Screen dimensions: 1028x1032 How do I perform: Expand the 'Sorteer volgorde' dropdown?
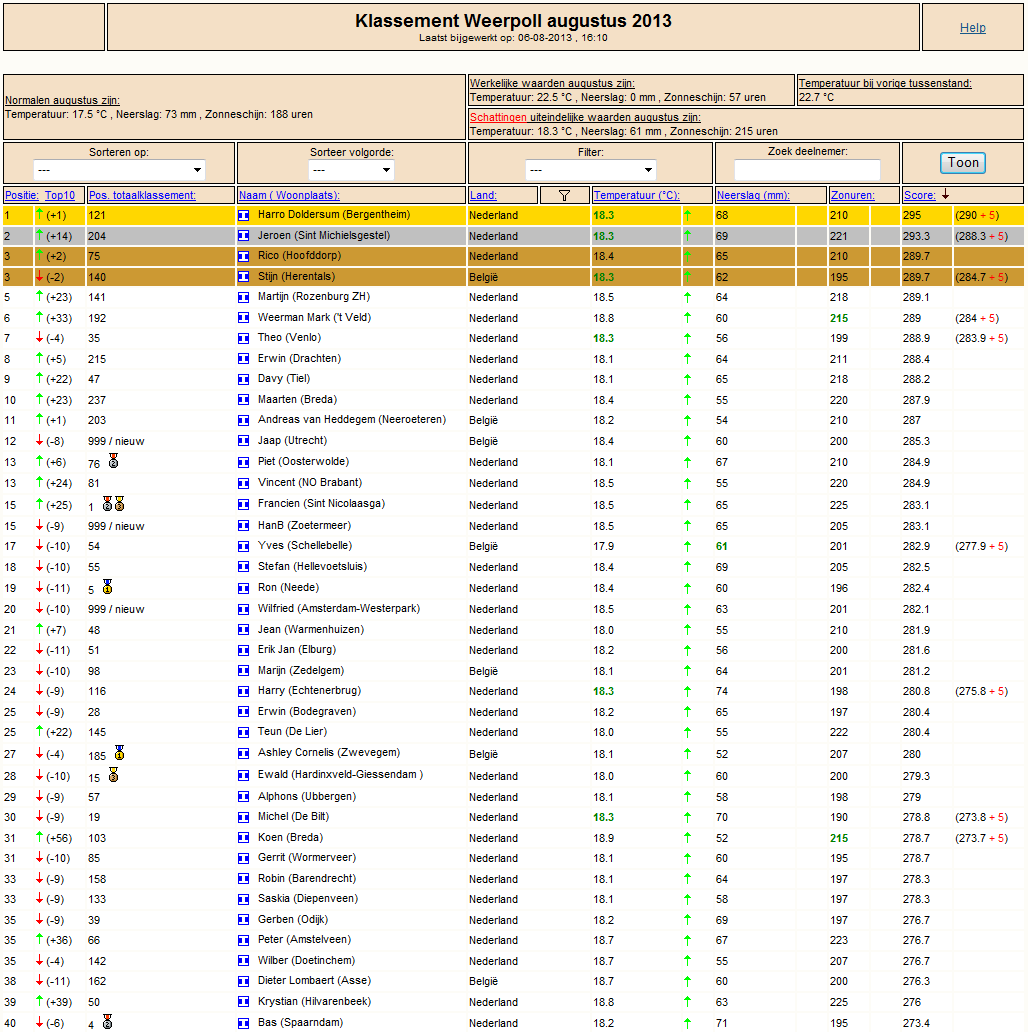(x=351, y=170)
